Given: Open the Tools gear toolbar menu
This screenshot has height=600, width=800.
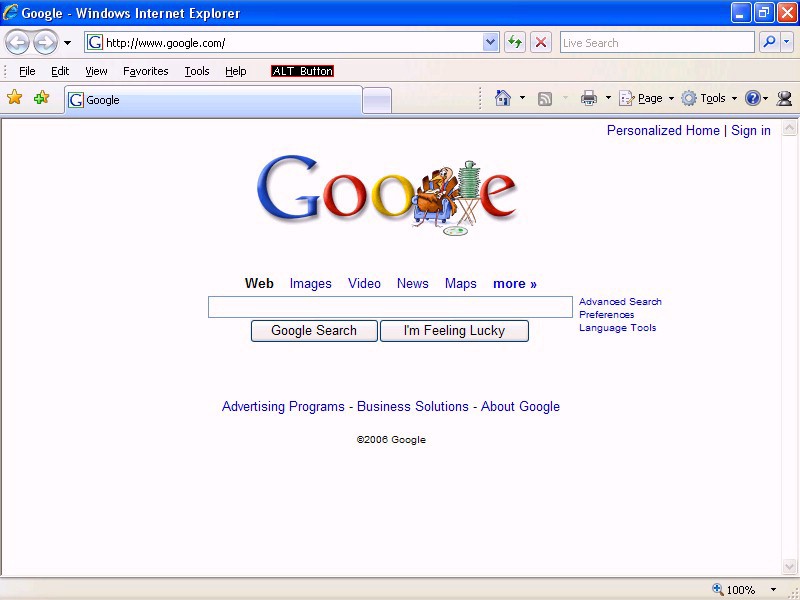Looking at the screenshot, I should click(709, 98).
